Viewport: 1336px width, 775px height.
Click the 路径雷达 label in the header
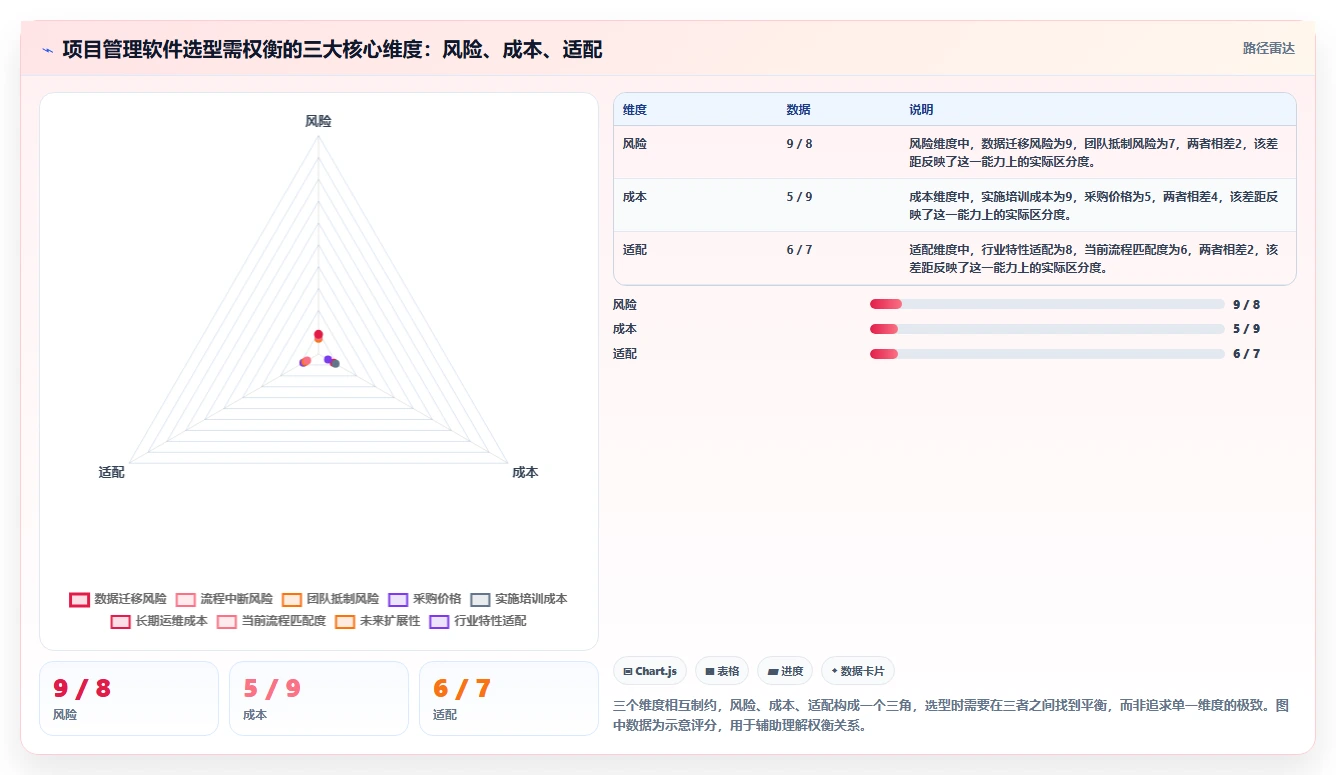coord(1268,48)
